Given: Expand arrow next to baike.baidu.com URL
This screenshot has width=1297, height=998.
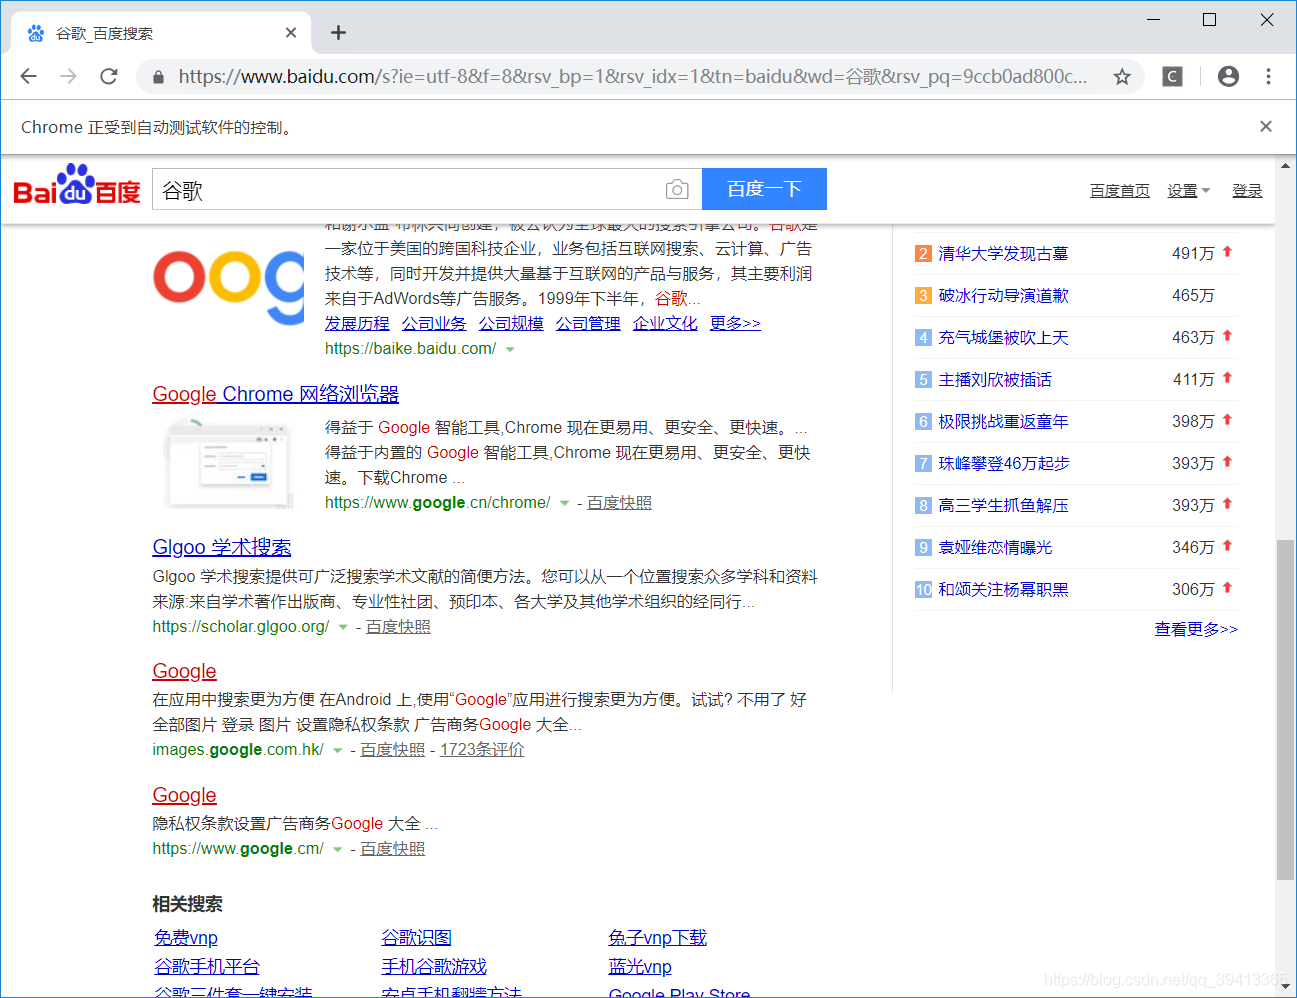Looking at the screenshot, I should [510, 349].
